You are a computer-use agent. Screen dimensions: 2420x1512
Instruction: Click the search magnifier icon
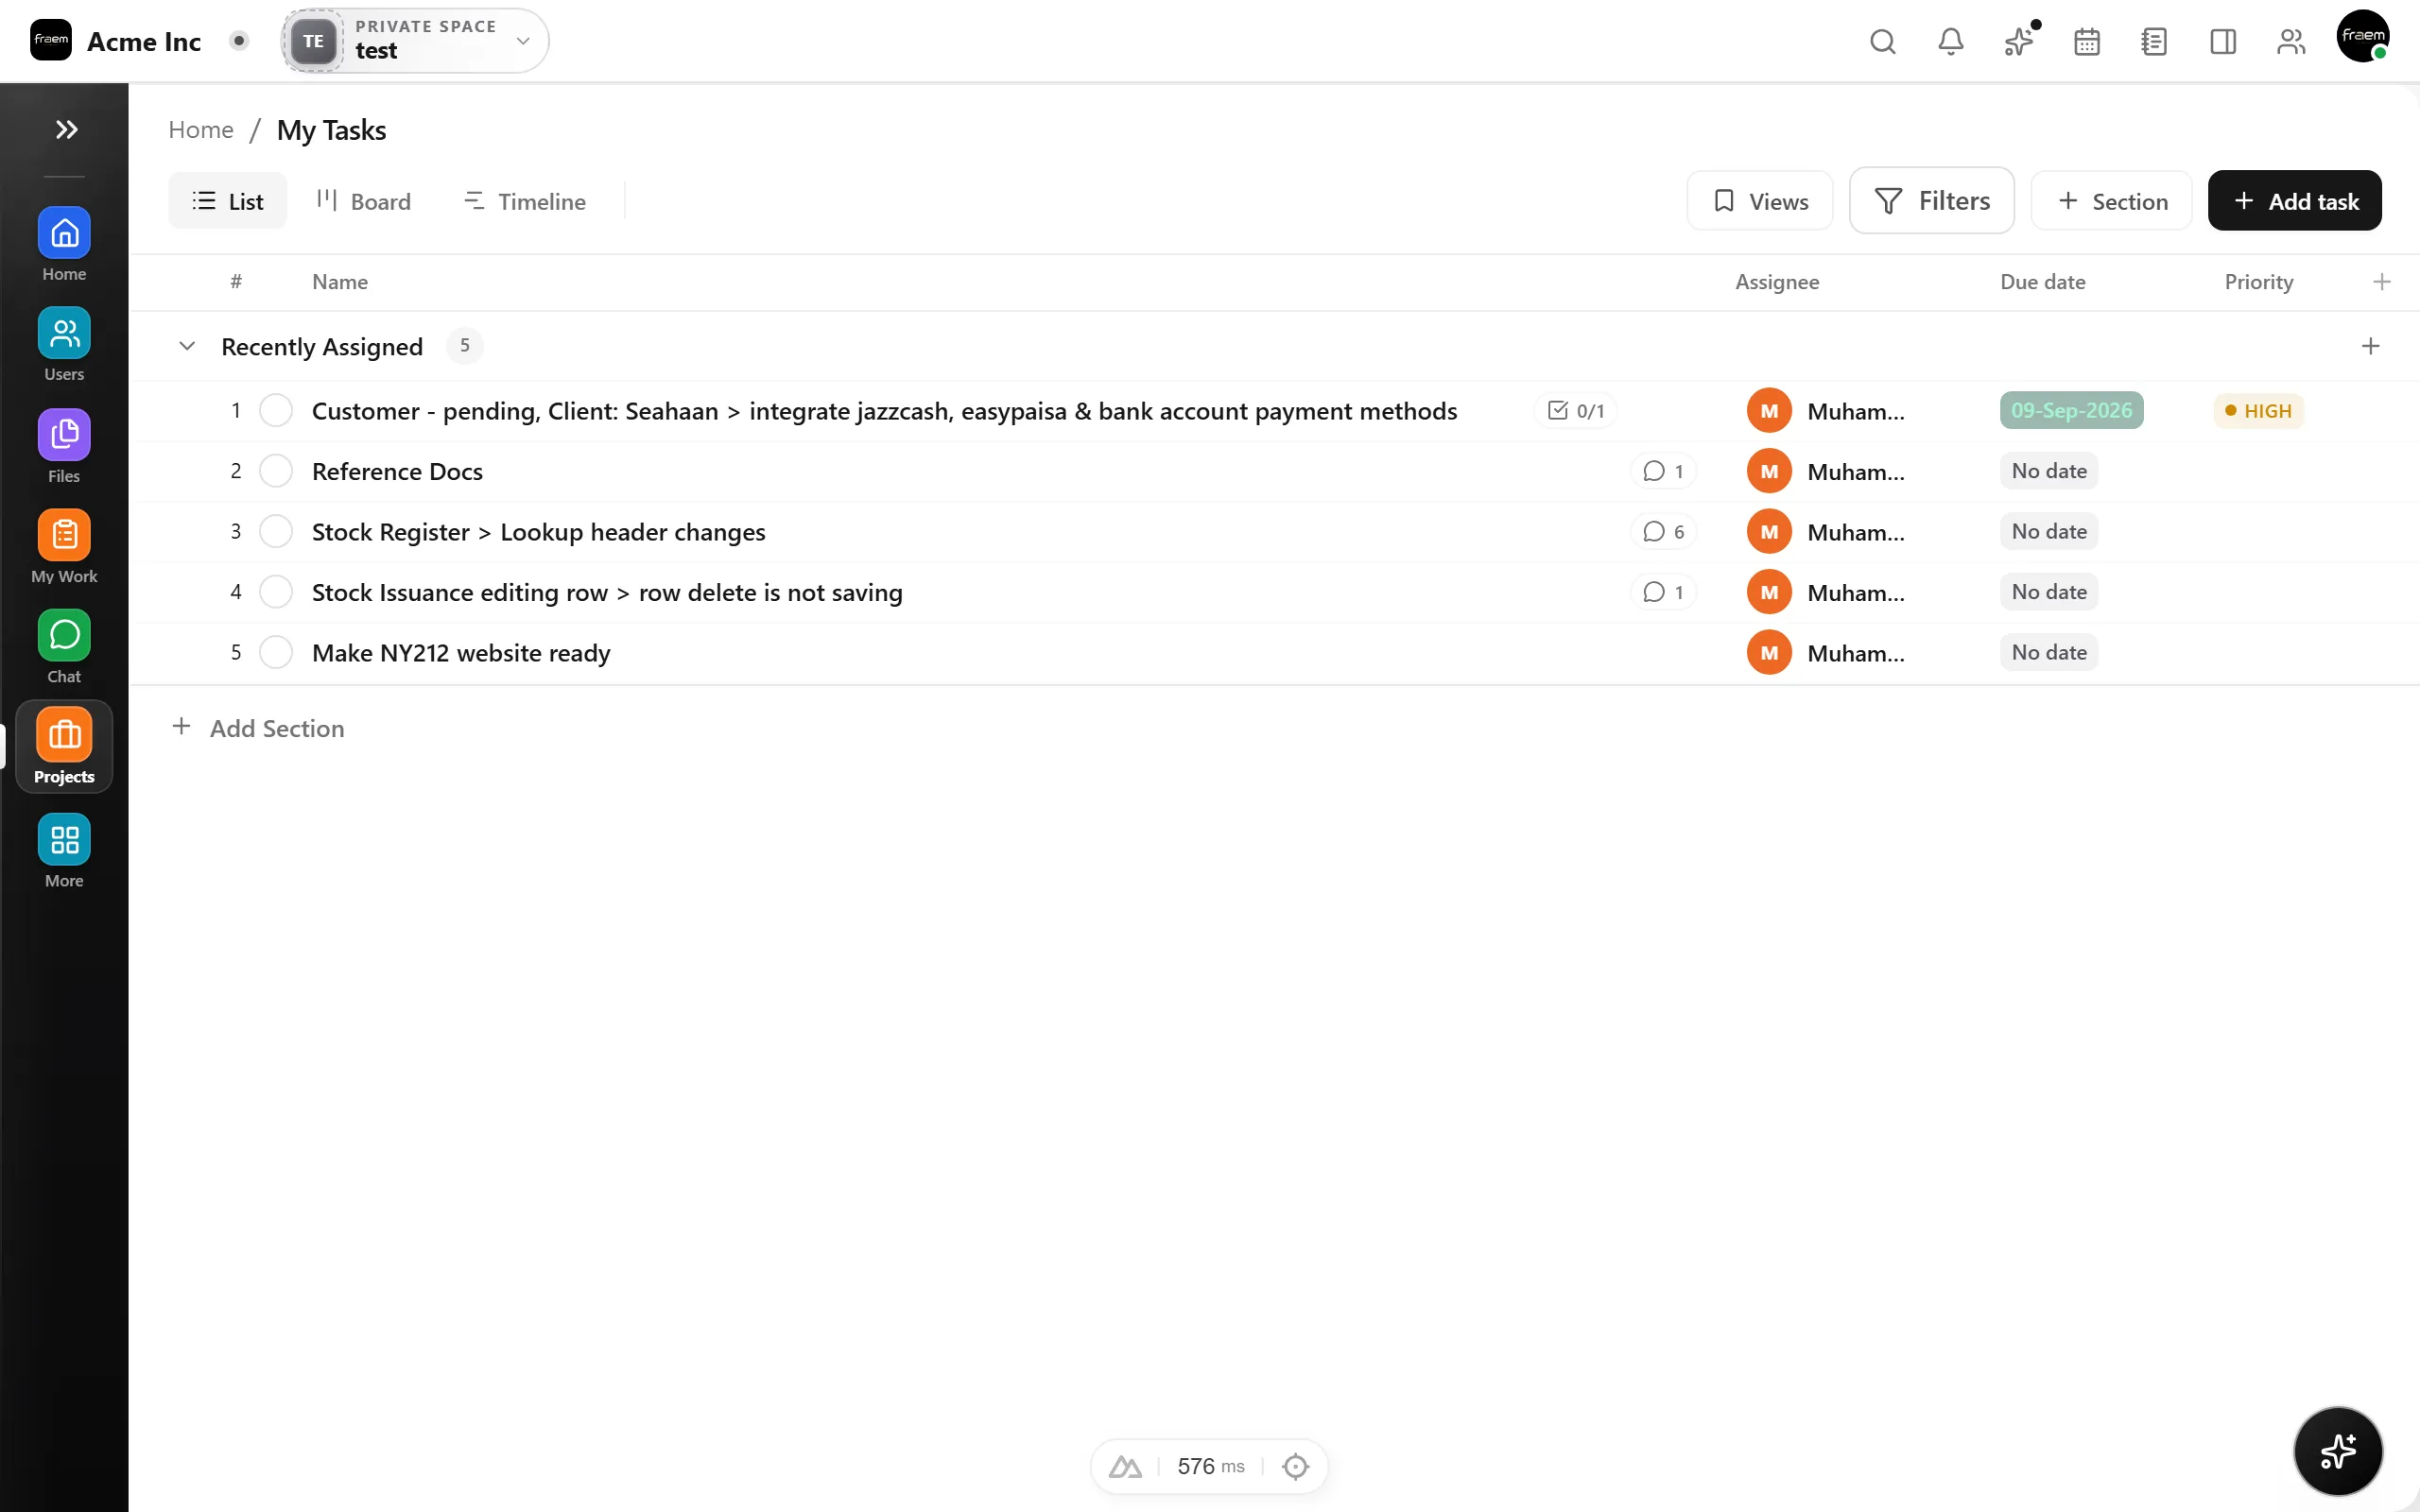pos(1882,41)
